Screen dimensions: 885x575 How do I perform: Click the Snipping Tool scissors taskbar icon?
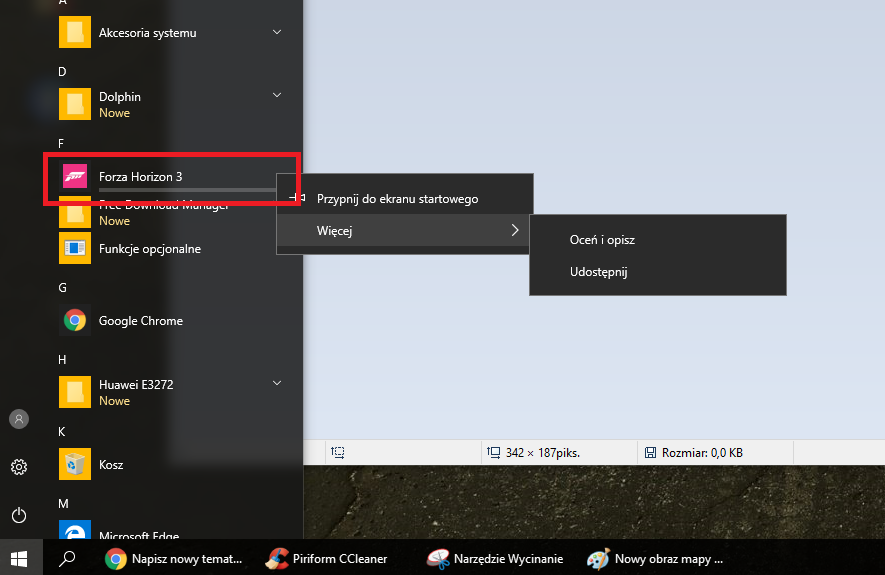pos(437,559)
